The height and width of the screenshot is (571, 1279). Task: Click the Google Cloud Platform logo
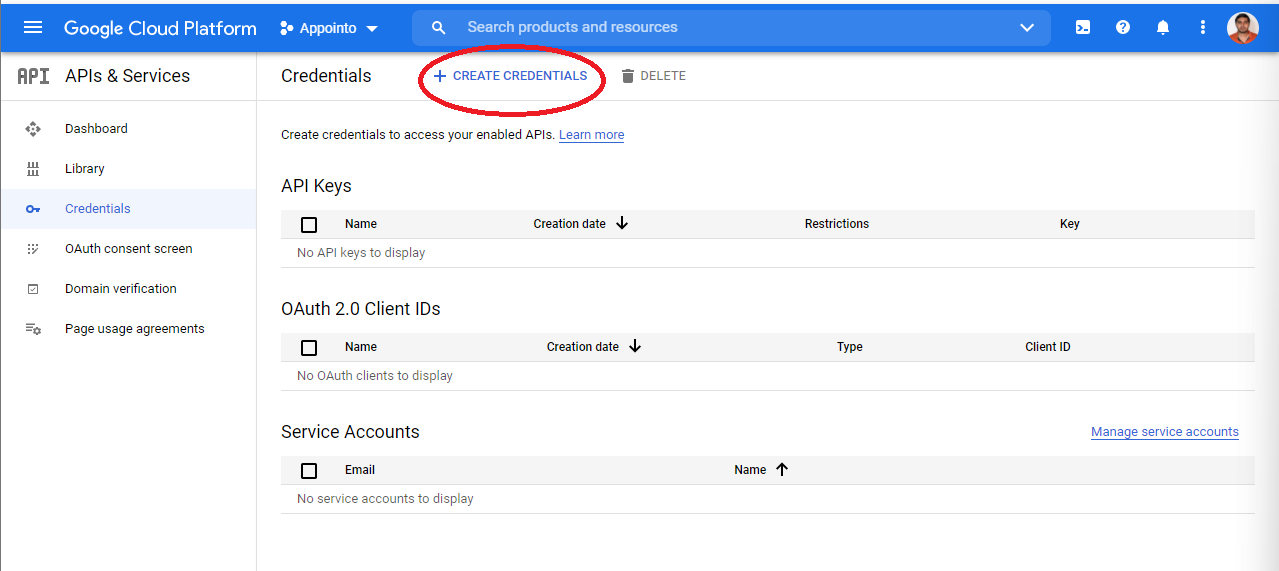click(160, 28)
